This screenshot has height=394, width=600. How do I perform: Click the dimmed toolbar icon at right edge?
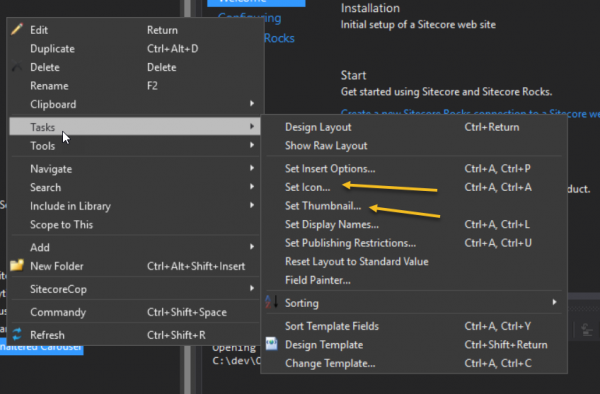pos(587,329)
